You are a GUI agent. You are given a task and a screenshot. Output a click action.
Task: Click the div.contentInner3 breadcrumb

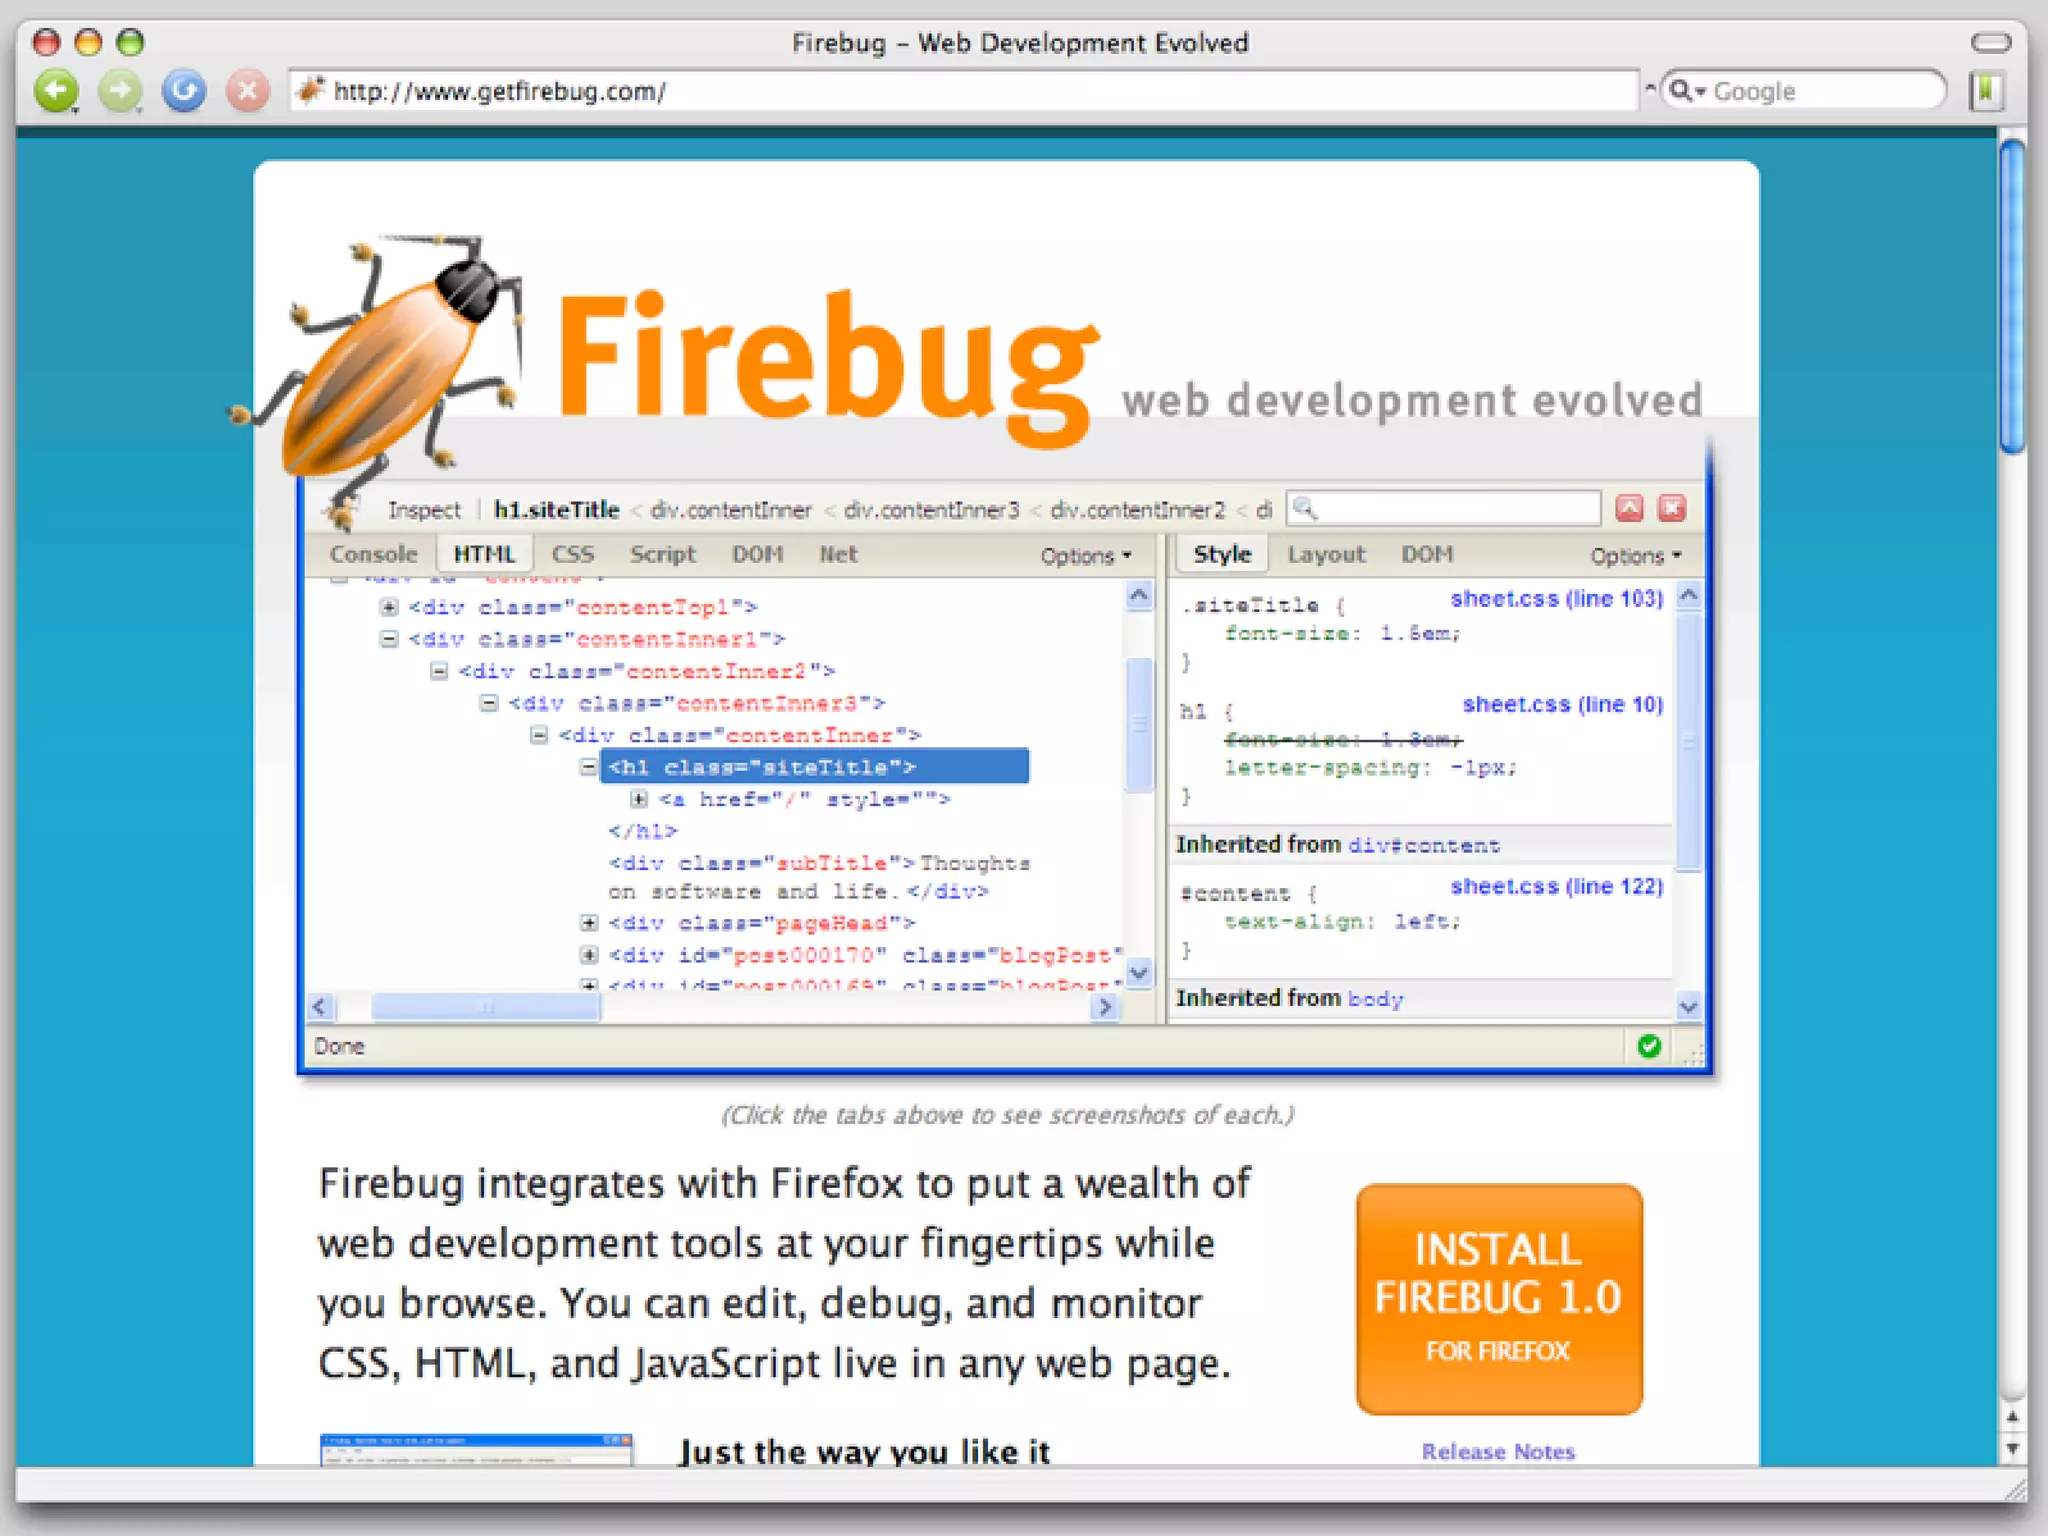931,510
